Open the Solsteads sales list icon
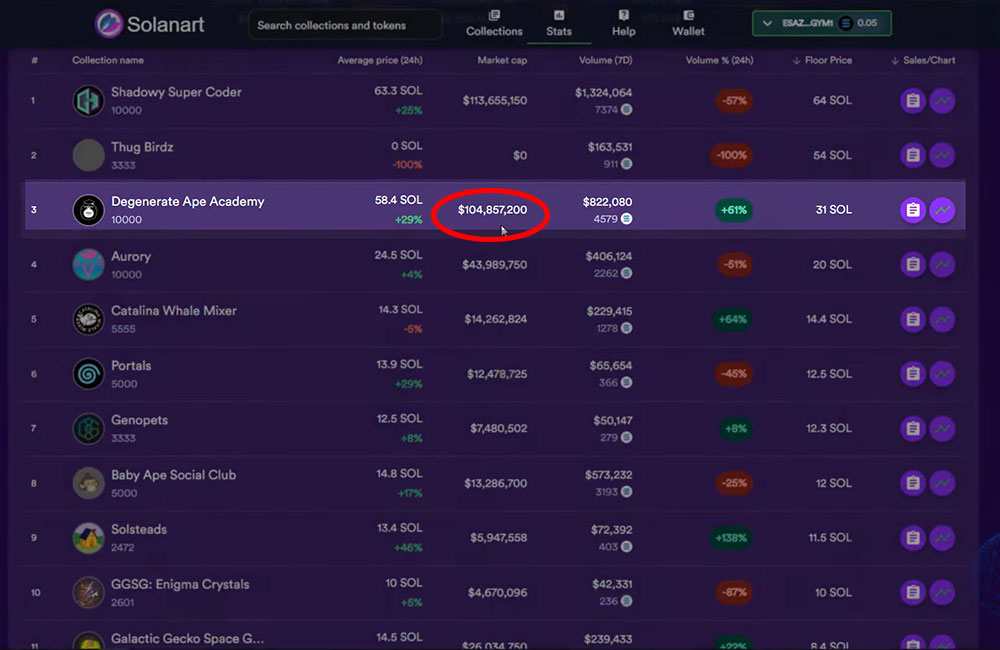The height and width of the screenshot is (650, 1000). (x=912, y=538)
